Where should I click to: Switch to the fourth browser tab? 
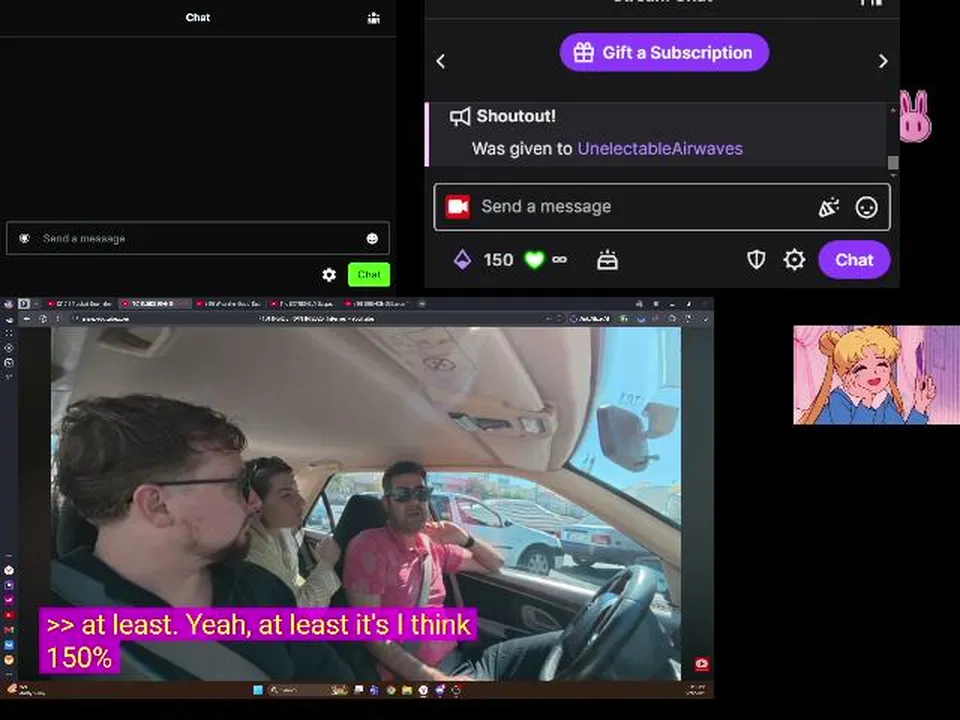coord(302,304)
